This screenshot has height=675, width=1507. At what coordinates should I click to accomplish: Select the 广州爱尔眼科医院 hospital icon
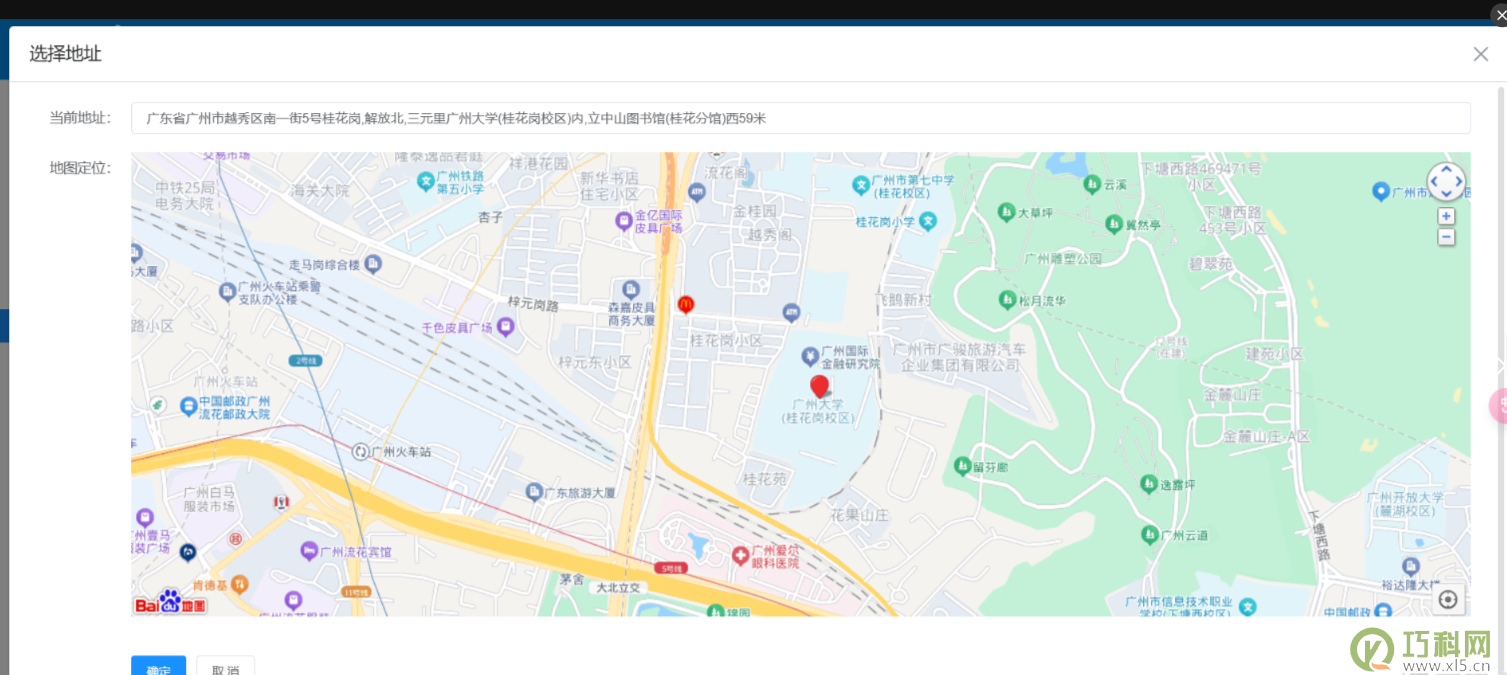[x=740, y=554]
